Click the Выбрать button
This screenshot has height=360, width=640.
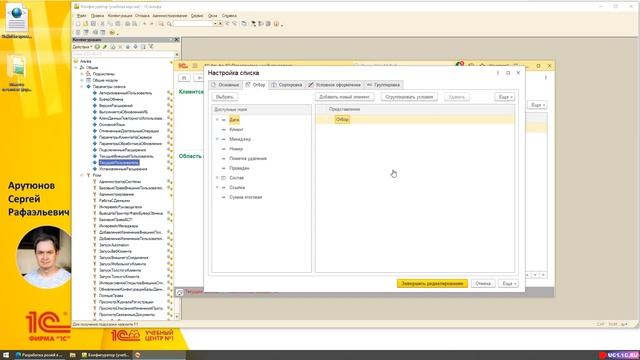(224, 97)
